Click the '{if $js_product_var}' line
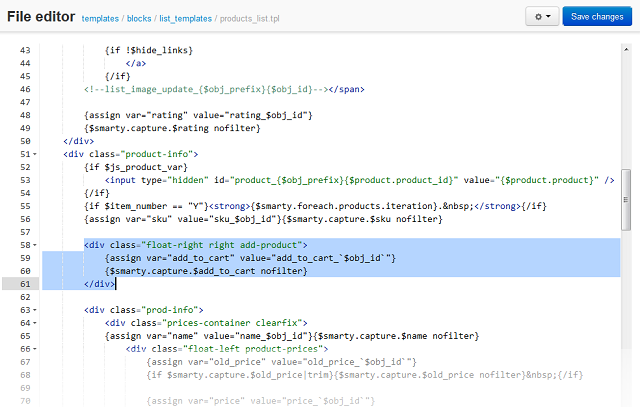The image size is (640, 407). pos(136,167)
